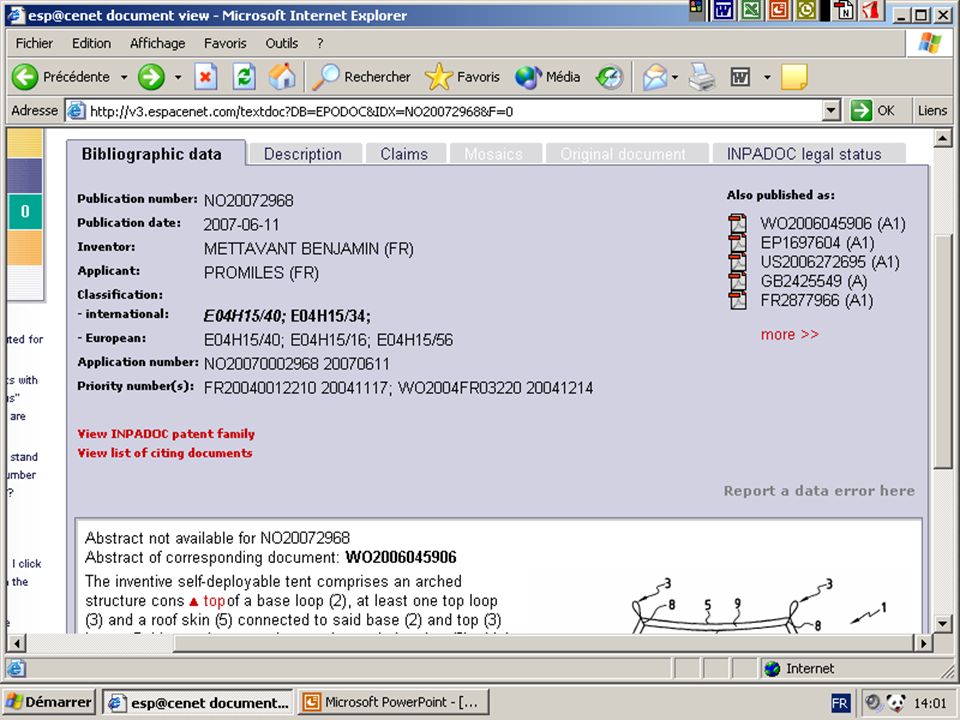The image size is (960, 720).
Task: Switch to Microsoft PowerPoint taskbar button
Action: [x=393, y=702]
